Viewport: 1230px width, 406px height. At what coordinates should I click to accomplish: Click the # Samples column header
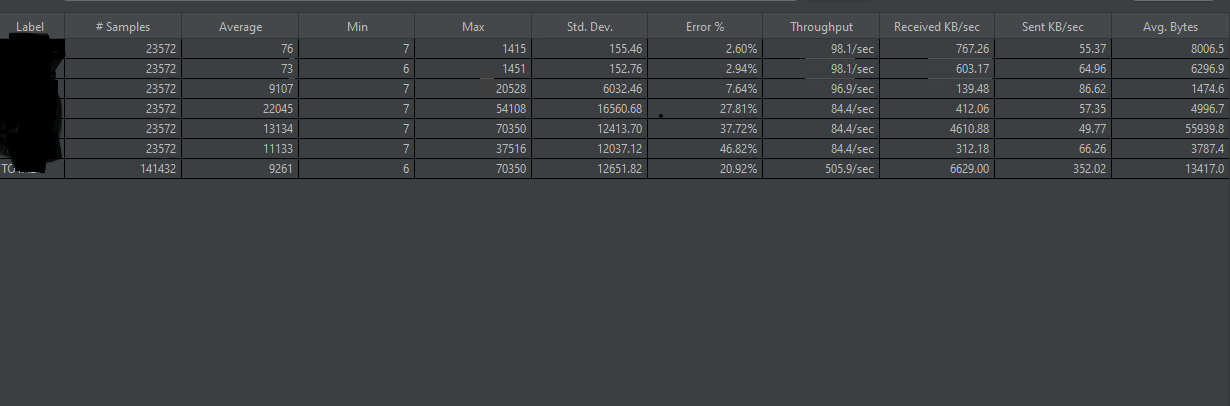[123, 27]
